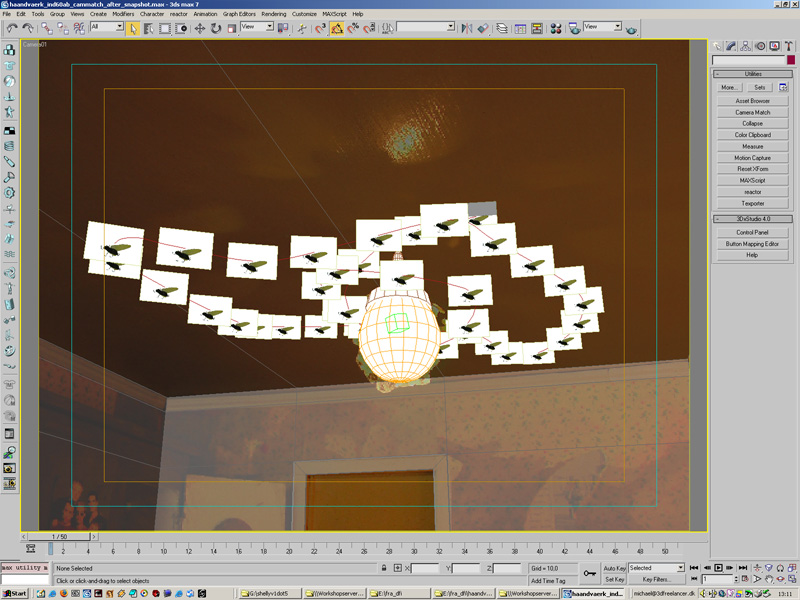Click the Camera Match utility button

[753, 112]
